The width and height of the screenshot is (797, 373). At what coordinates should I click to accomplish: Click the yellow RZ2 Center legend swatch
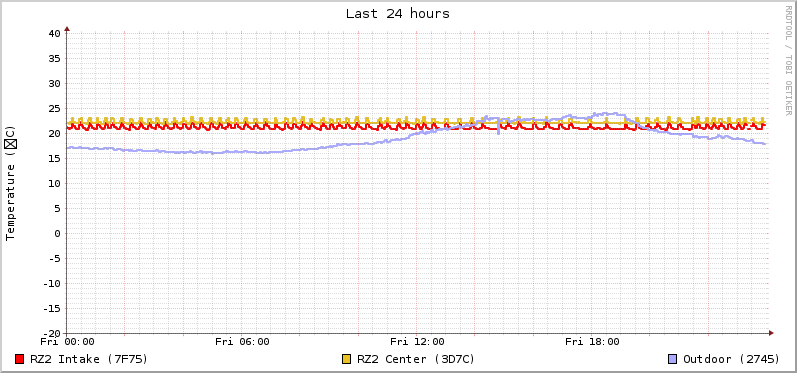point(347,359)
